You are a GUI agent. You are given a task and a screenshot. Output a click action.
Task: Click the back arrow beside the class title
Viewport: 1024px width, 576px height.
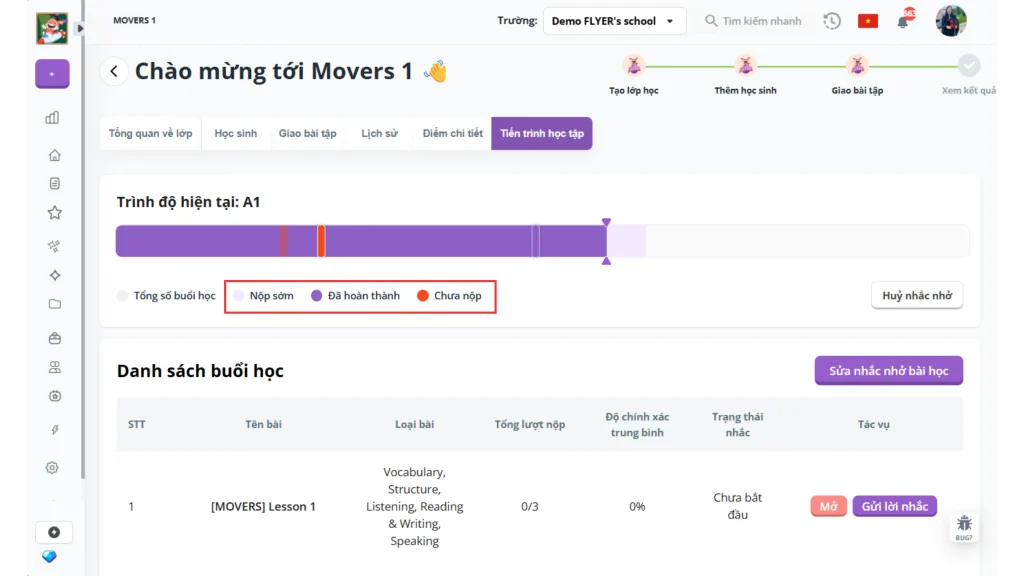(114, 71)
